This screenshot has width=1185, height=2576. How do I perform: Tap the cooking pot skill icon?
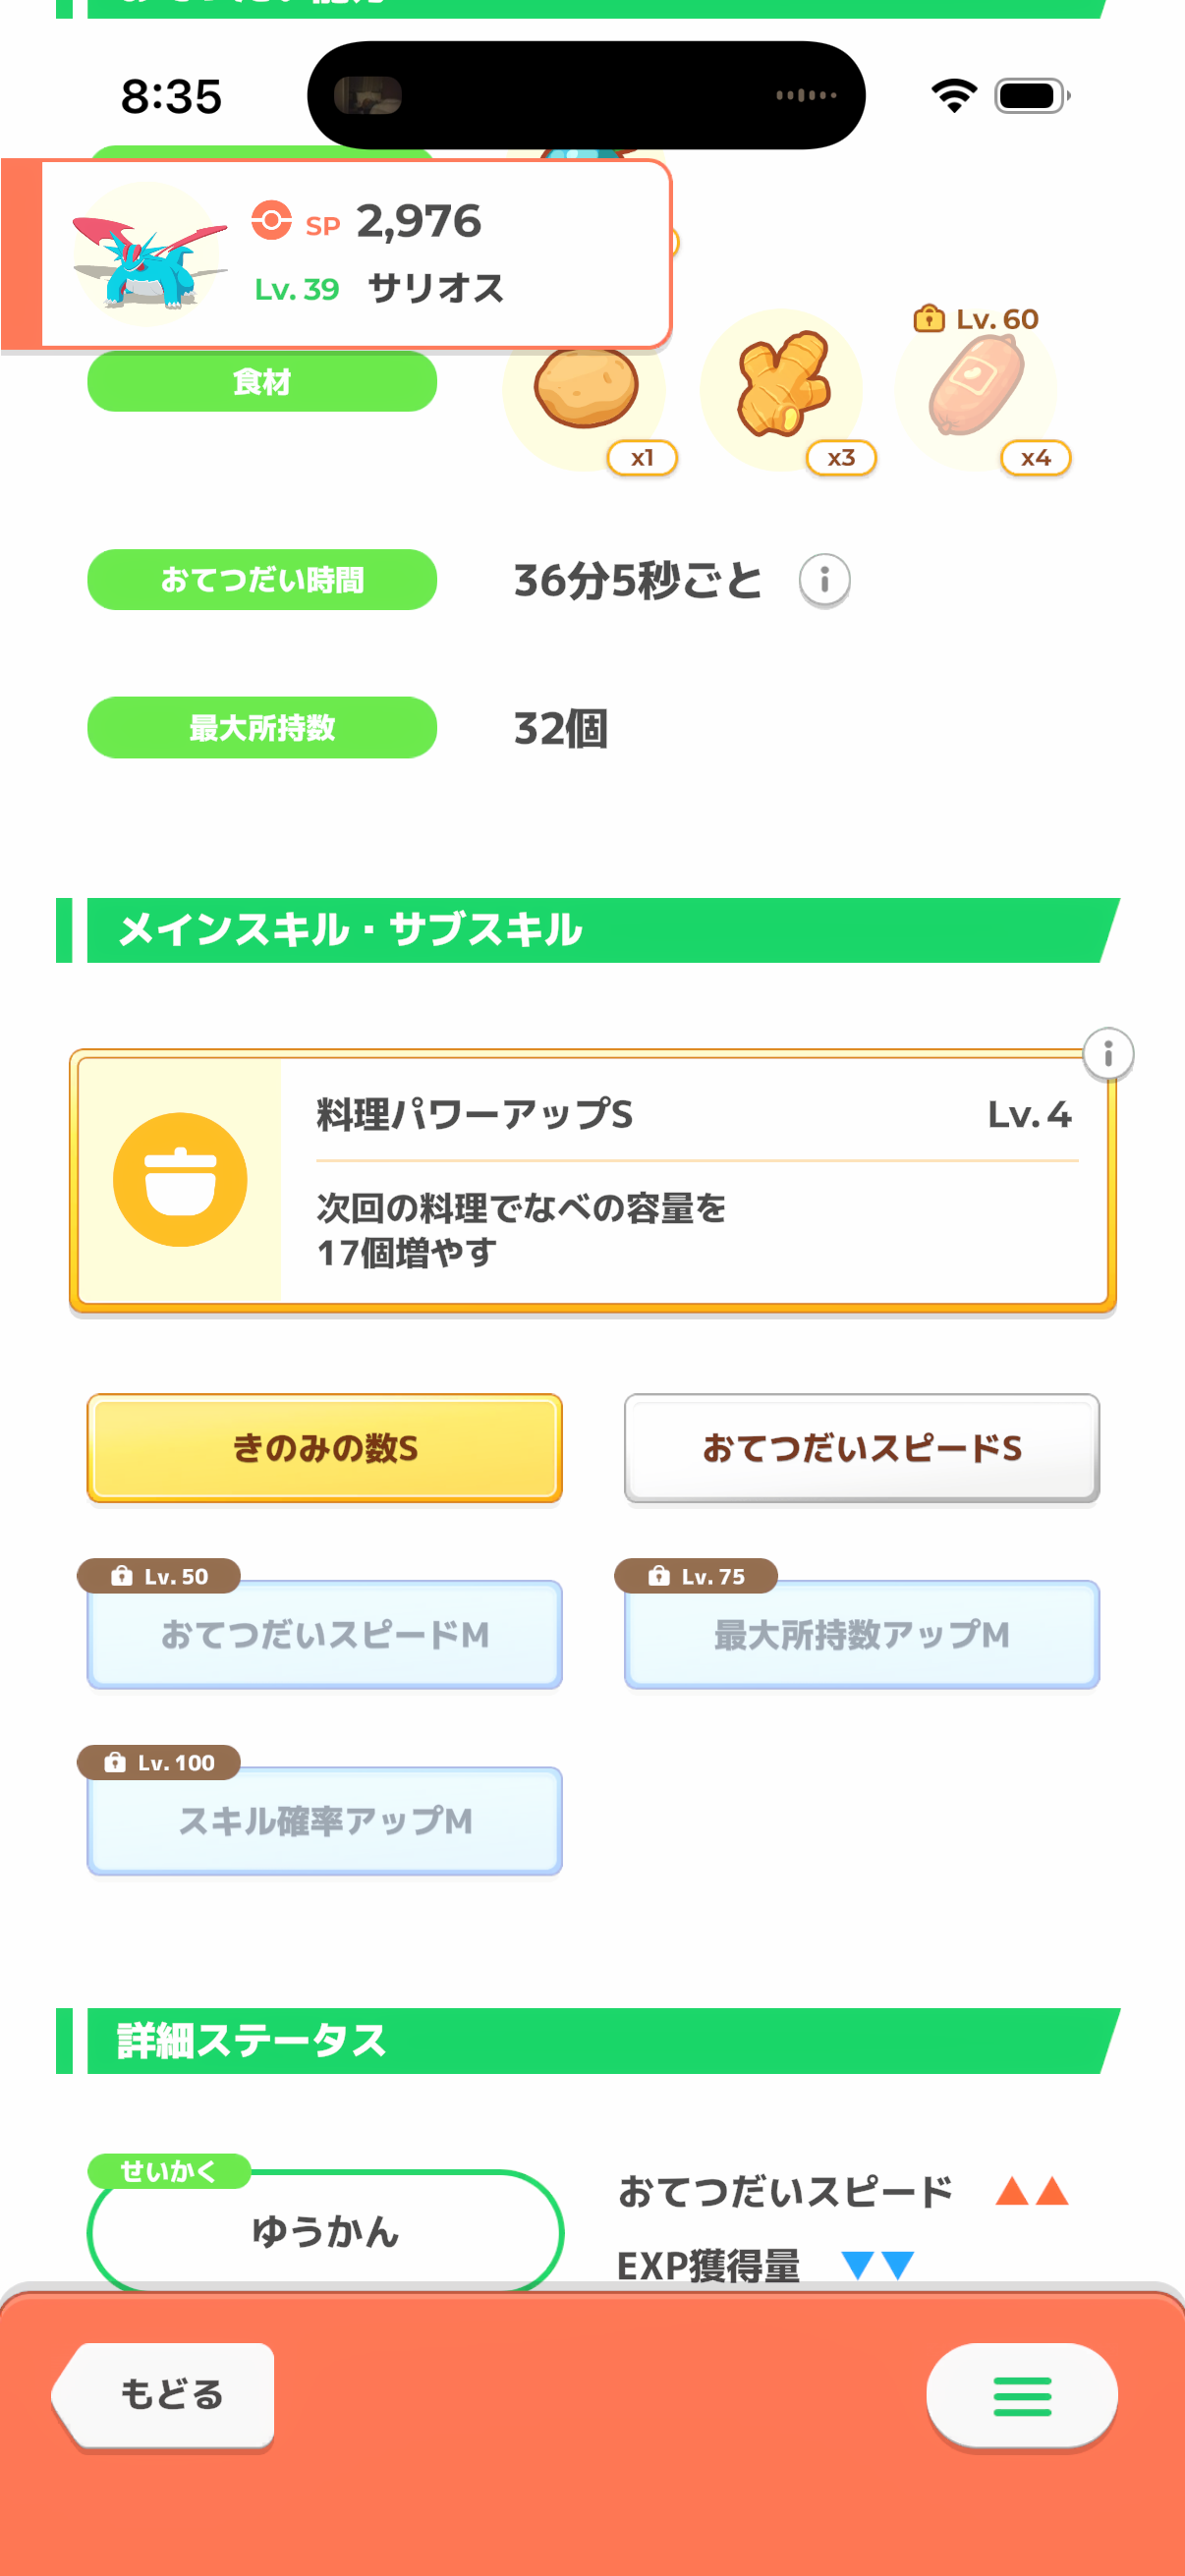tap(180, 1180)
